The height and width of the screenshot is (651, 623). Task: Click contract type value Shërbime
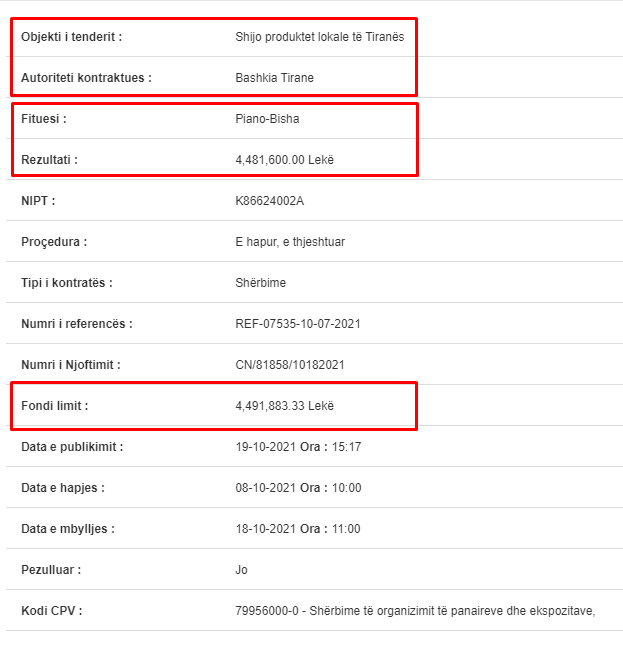tap(261, 283)
